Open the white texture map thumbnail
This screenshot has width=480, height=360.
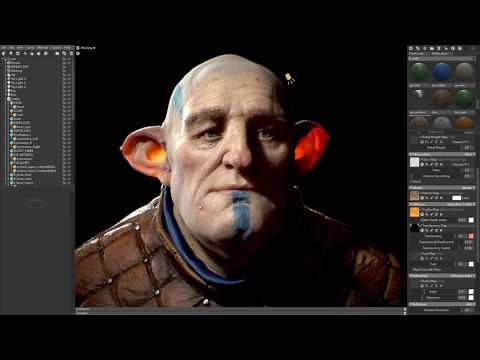tap(414, 162)
